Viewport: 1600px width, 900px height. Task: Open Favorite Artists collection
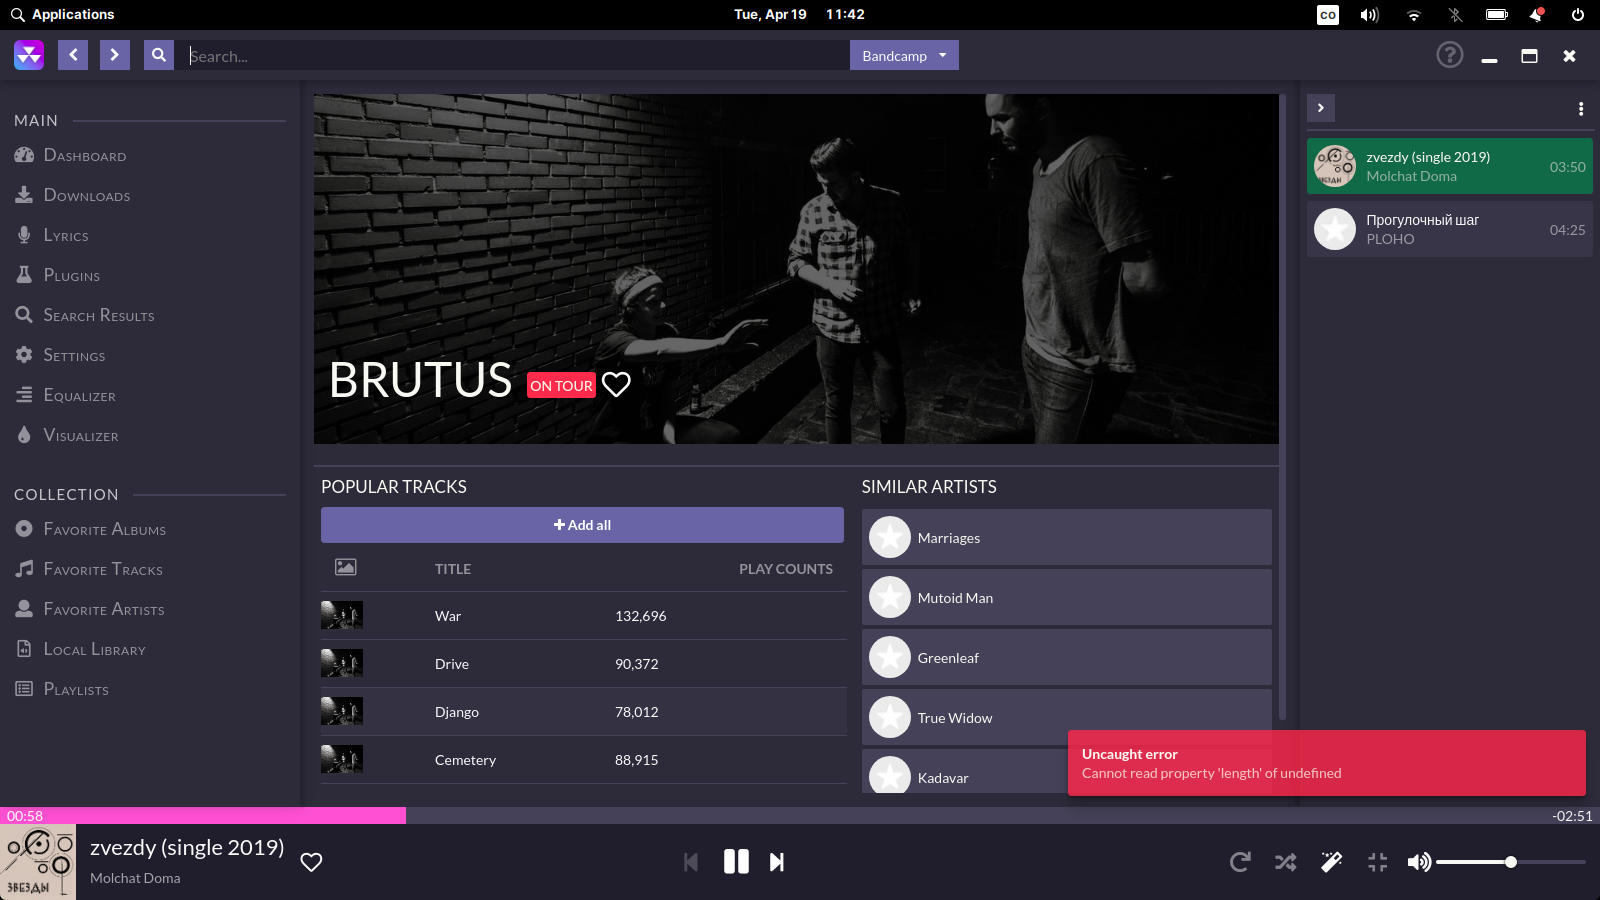(x=89, y=609)
